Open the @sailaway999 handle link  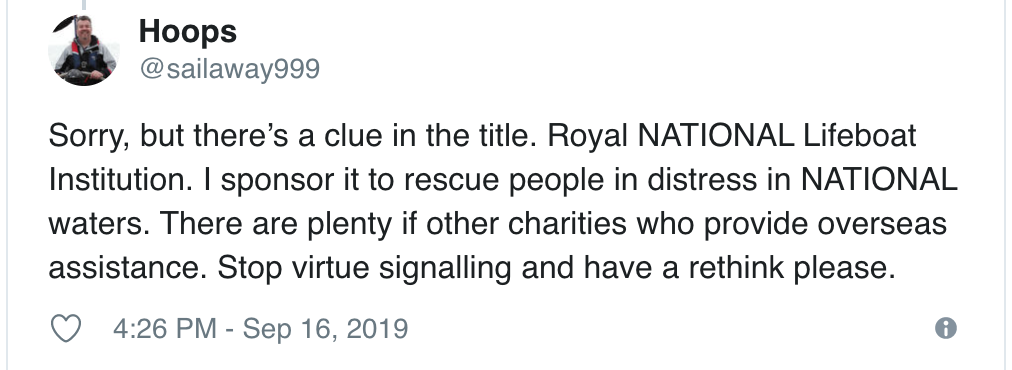coord(229,69)
